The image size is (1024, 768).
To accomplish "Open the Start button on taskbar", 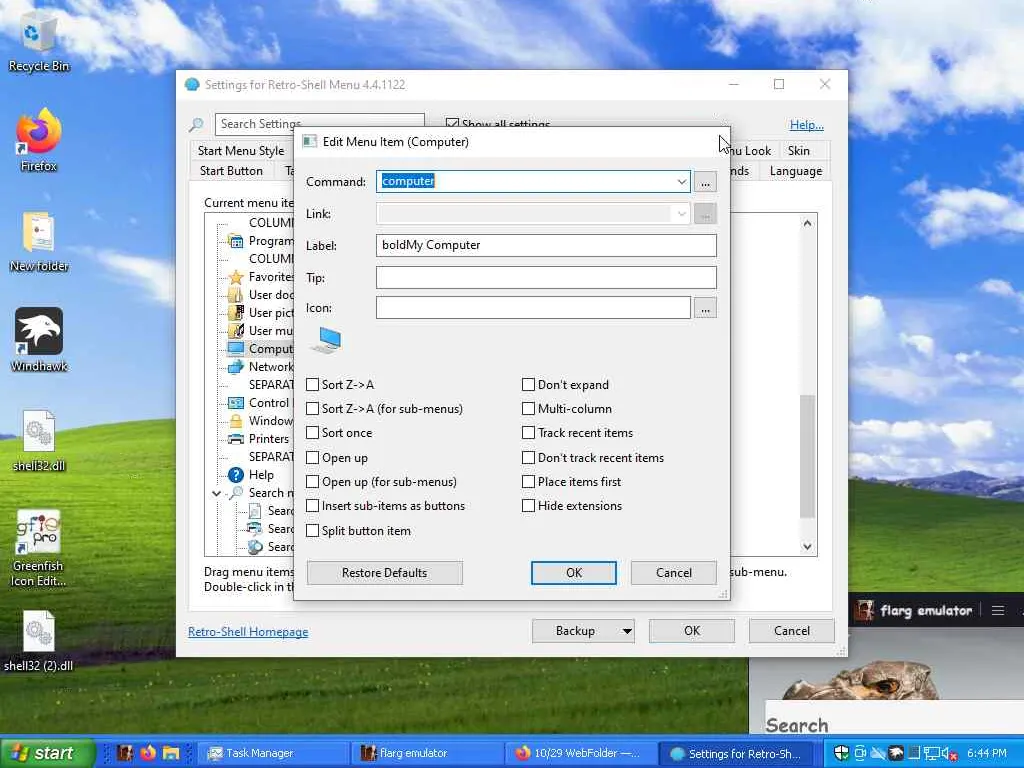I will (x=47, y=753).
